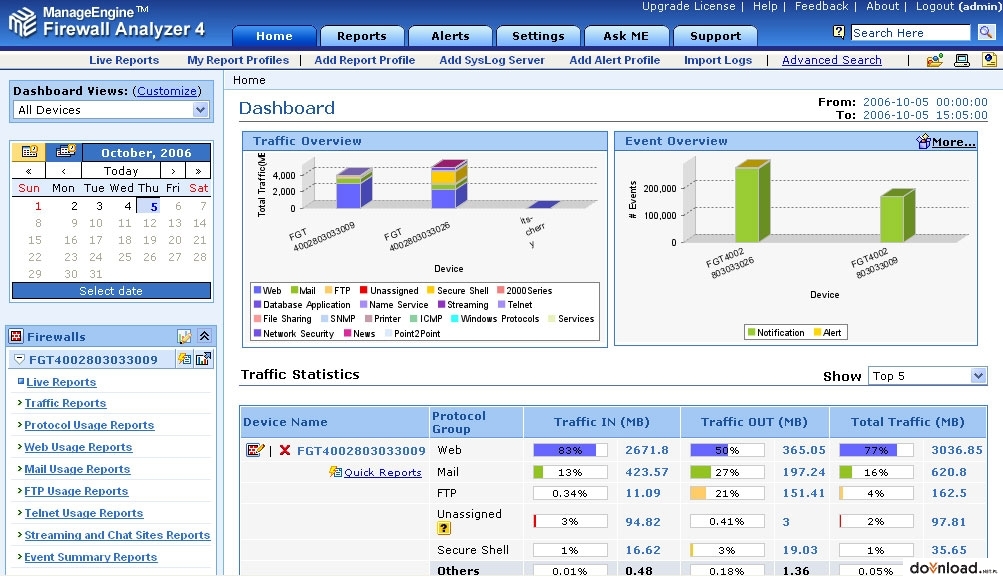Click the Quick Reports icon in the table

click(x=335, y=472)
